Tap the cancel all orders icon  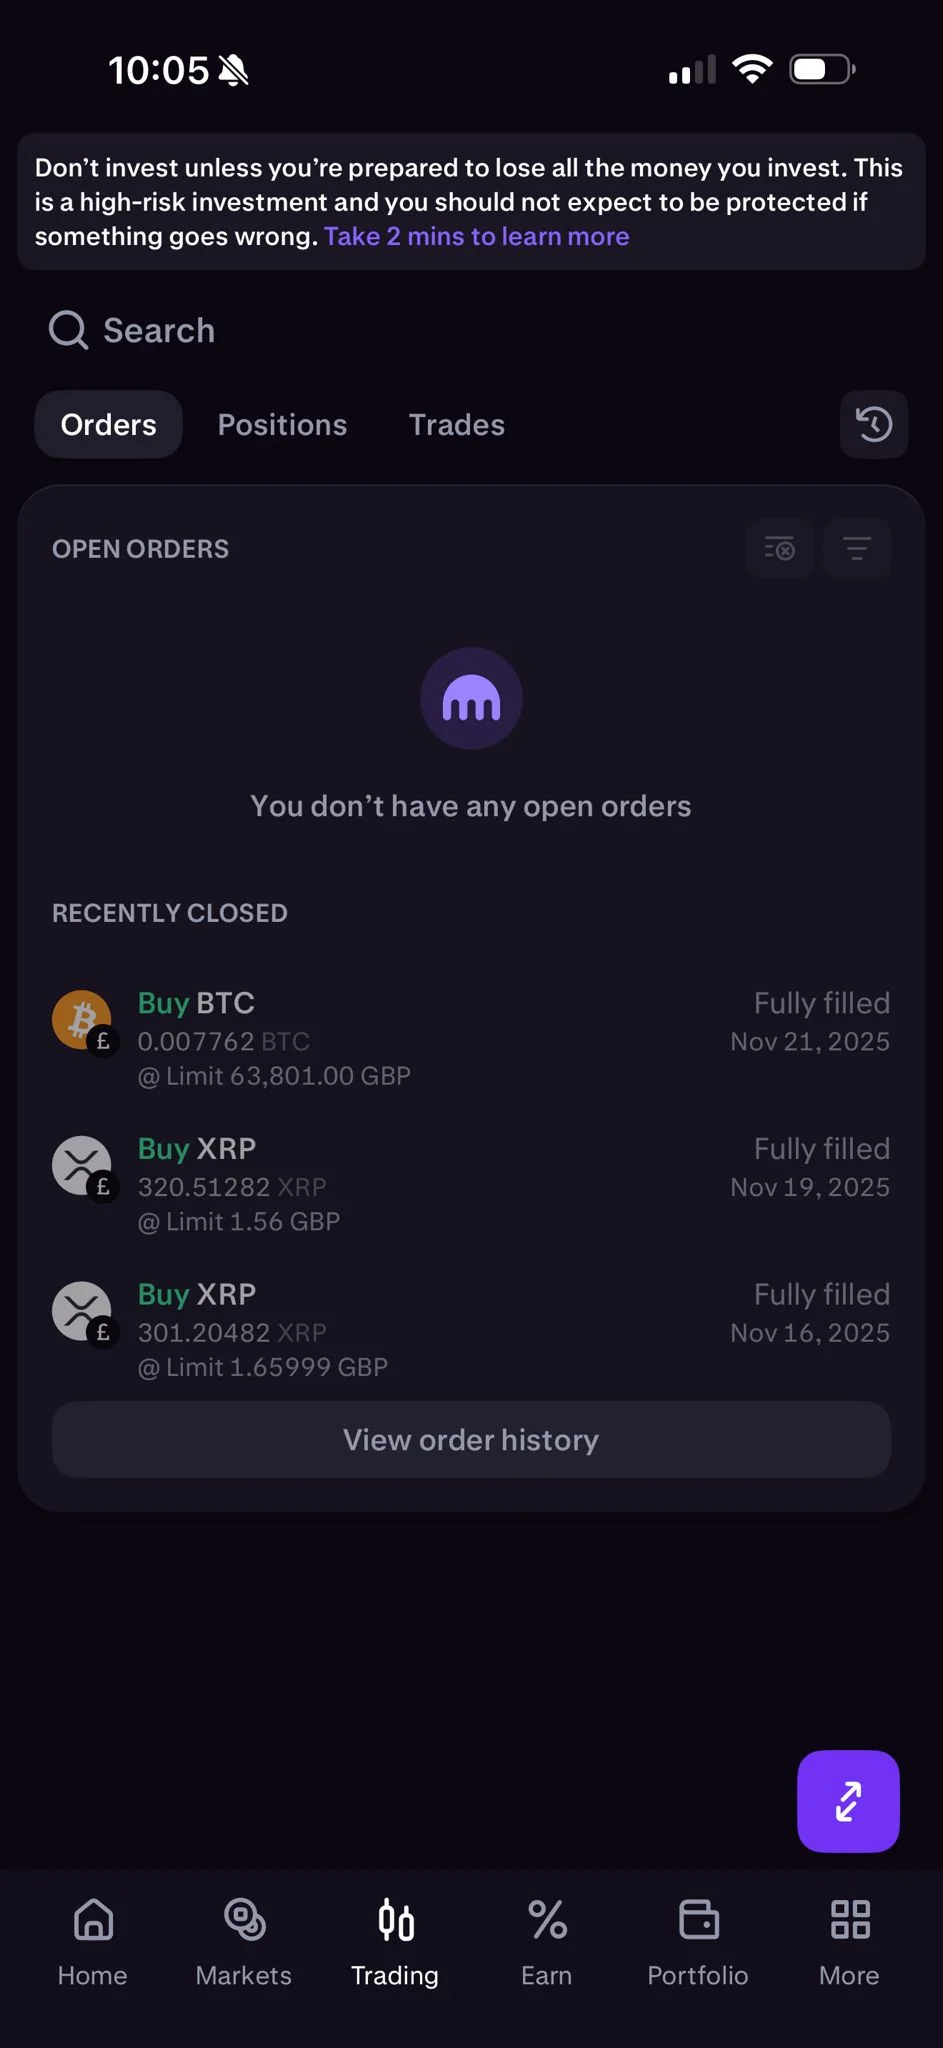780,549
